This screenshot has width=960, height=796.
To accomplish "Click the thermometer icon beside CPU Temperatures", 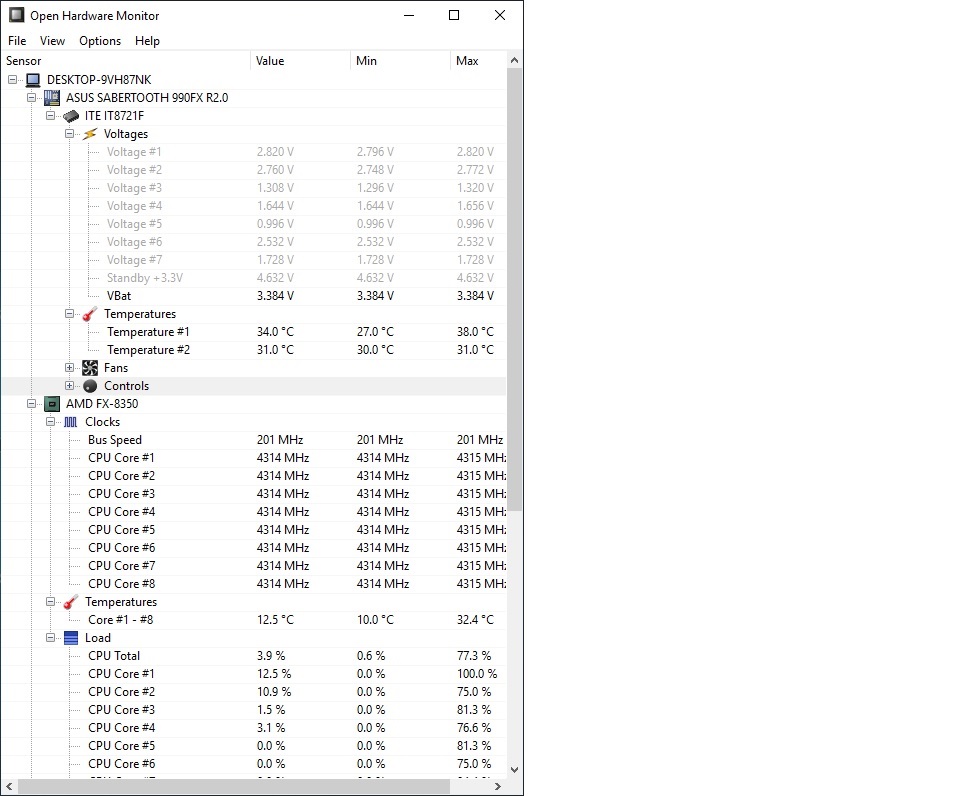I will (x=71, y=602).
